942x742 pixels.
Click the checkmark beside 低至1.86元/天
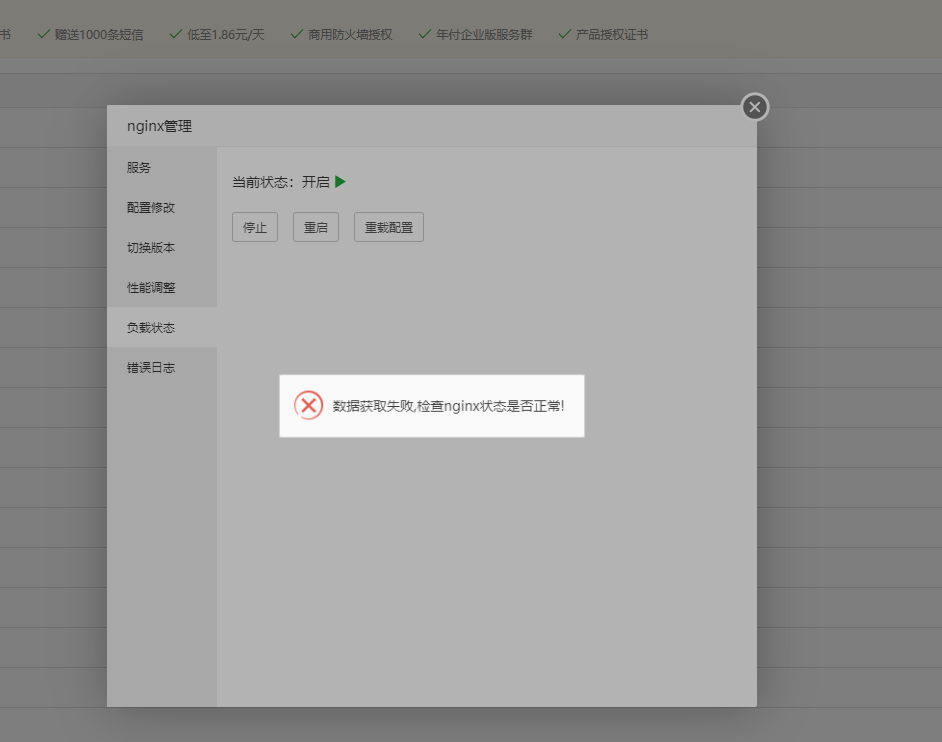175,34
